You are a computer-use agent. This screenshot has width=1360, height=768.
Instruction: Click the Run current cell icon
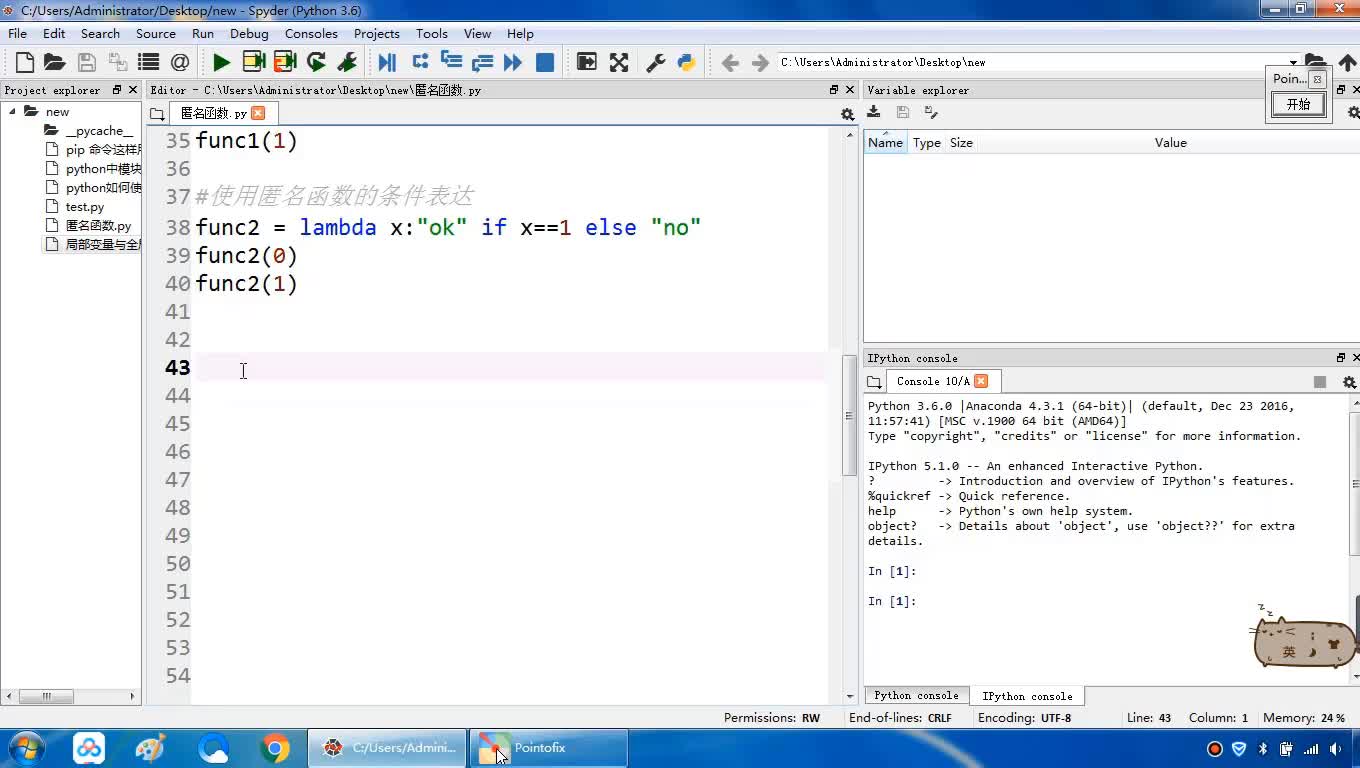(x=253, y=62)
